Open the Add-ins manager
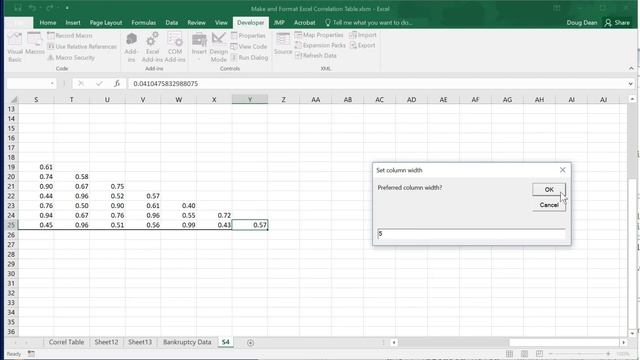Screen dimensions: 640x360 click(x=131, y=47)
